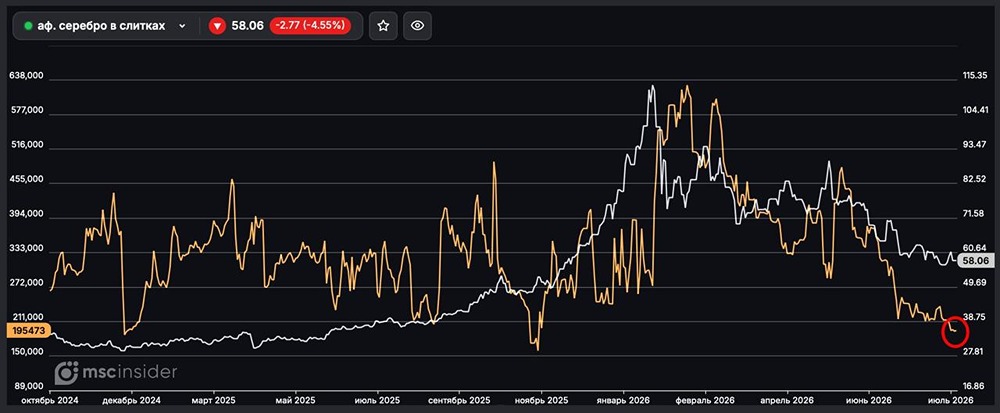Click the chevron next to серебро в слитках
Screen dimensions: 1000x413
click(182, 26)
